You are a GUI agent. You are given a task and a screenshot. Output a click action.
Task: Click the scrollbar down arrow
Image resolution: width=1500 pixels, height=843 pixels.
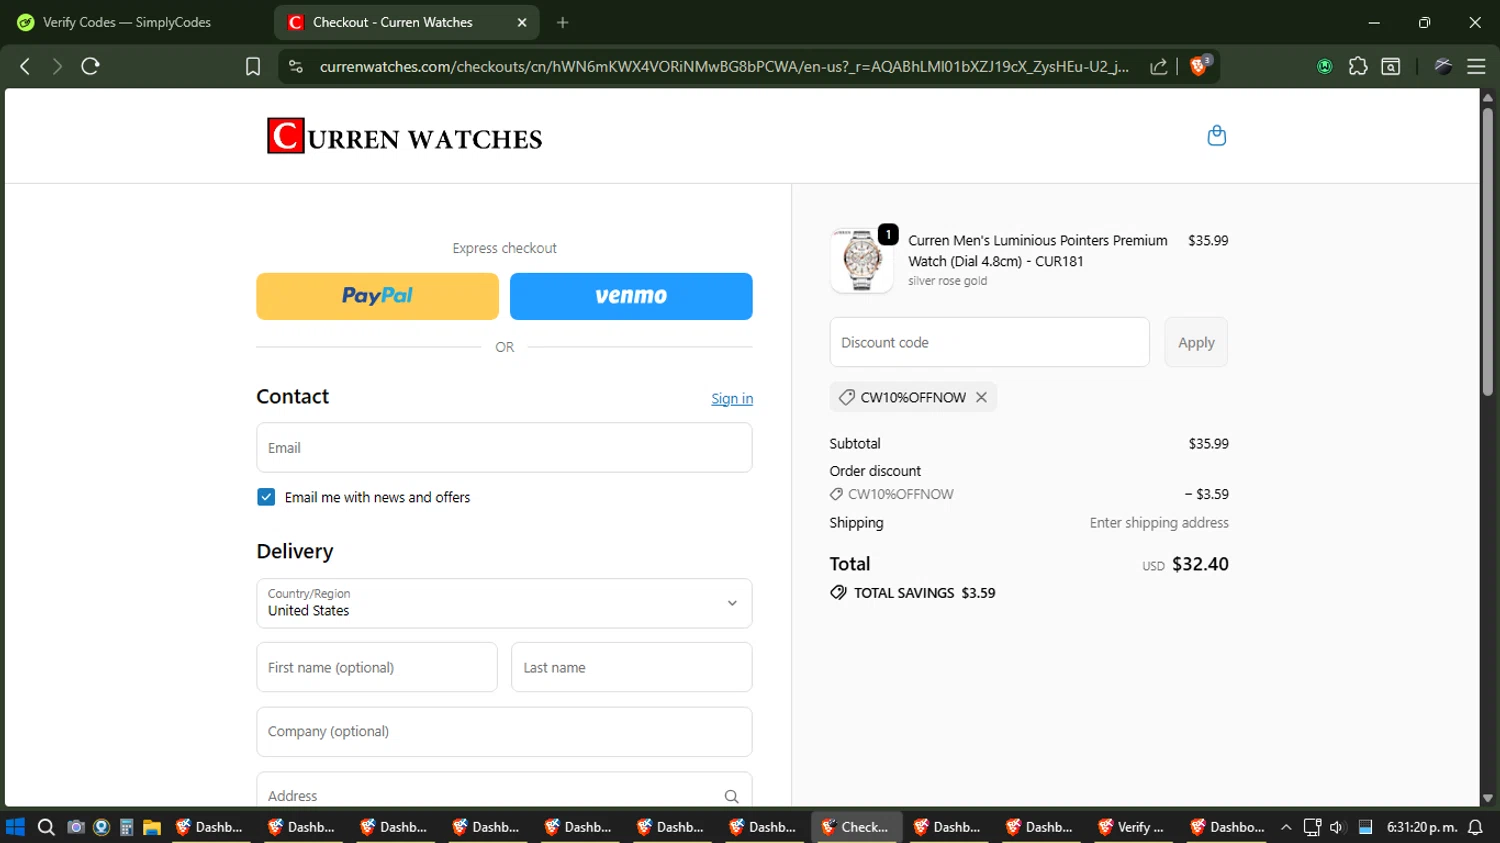pyautogui.click(x=1487, y=798)
